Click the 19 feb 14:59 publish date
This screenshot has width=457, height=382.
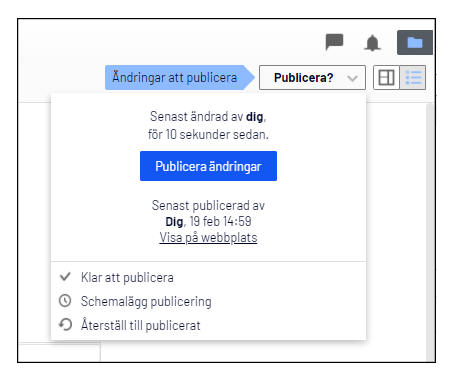[220, 221]
